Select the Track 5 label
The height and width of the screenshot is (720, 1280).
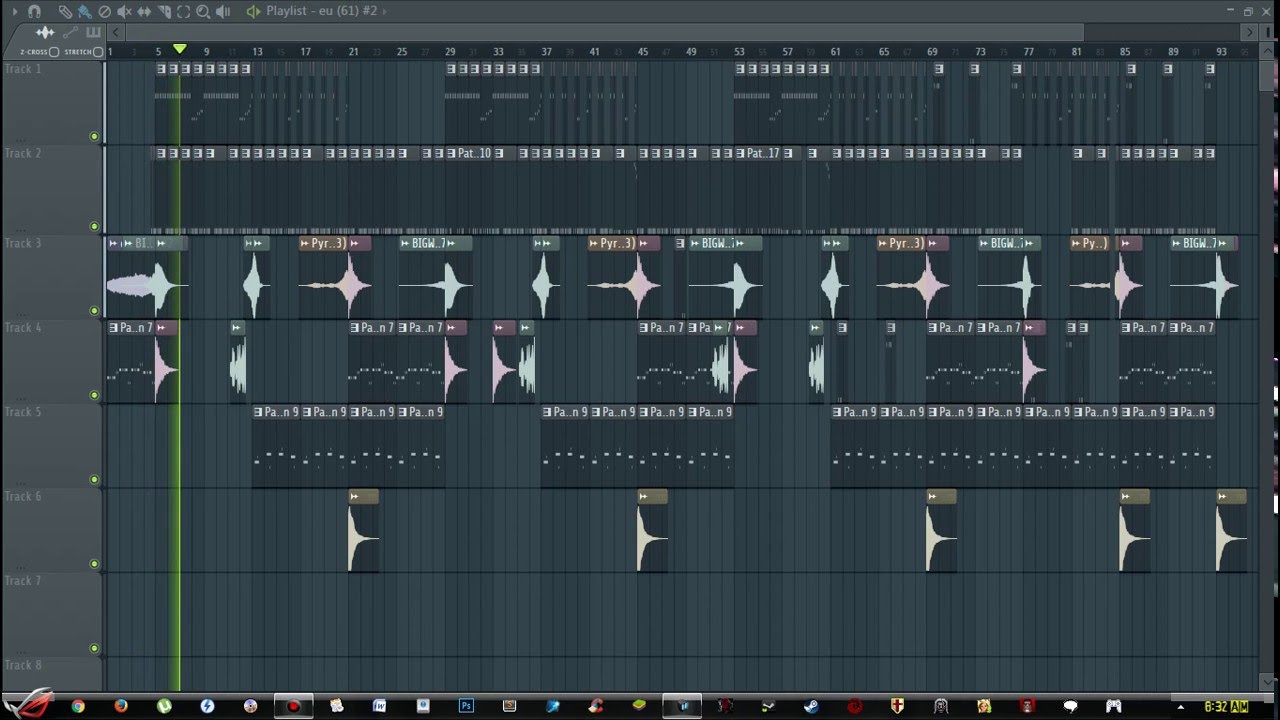(23, 412)
